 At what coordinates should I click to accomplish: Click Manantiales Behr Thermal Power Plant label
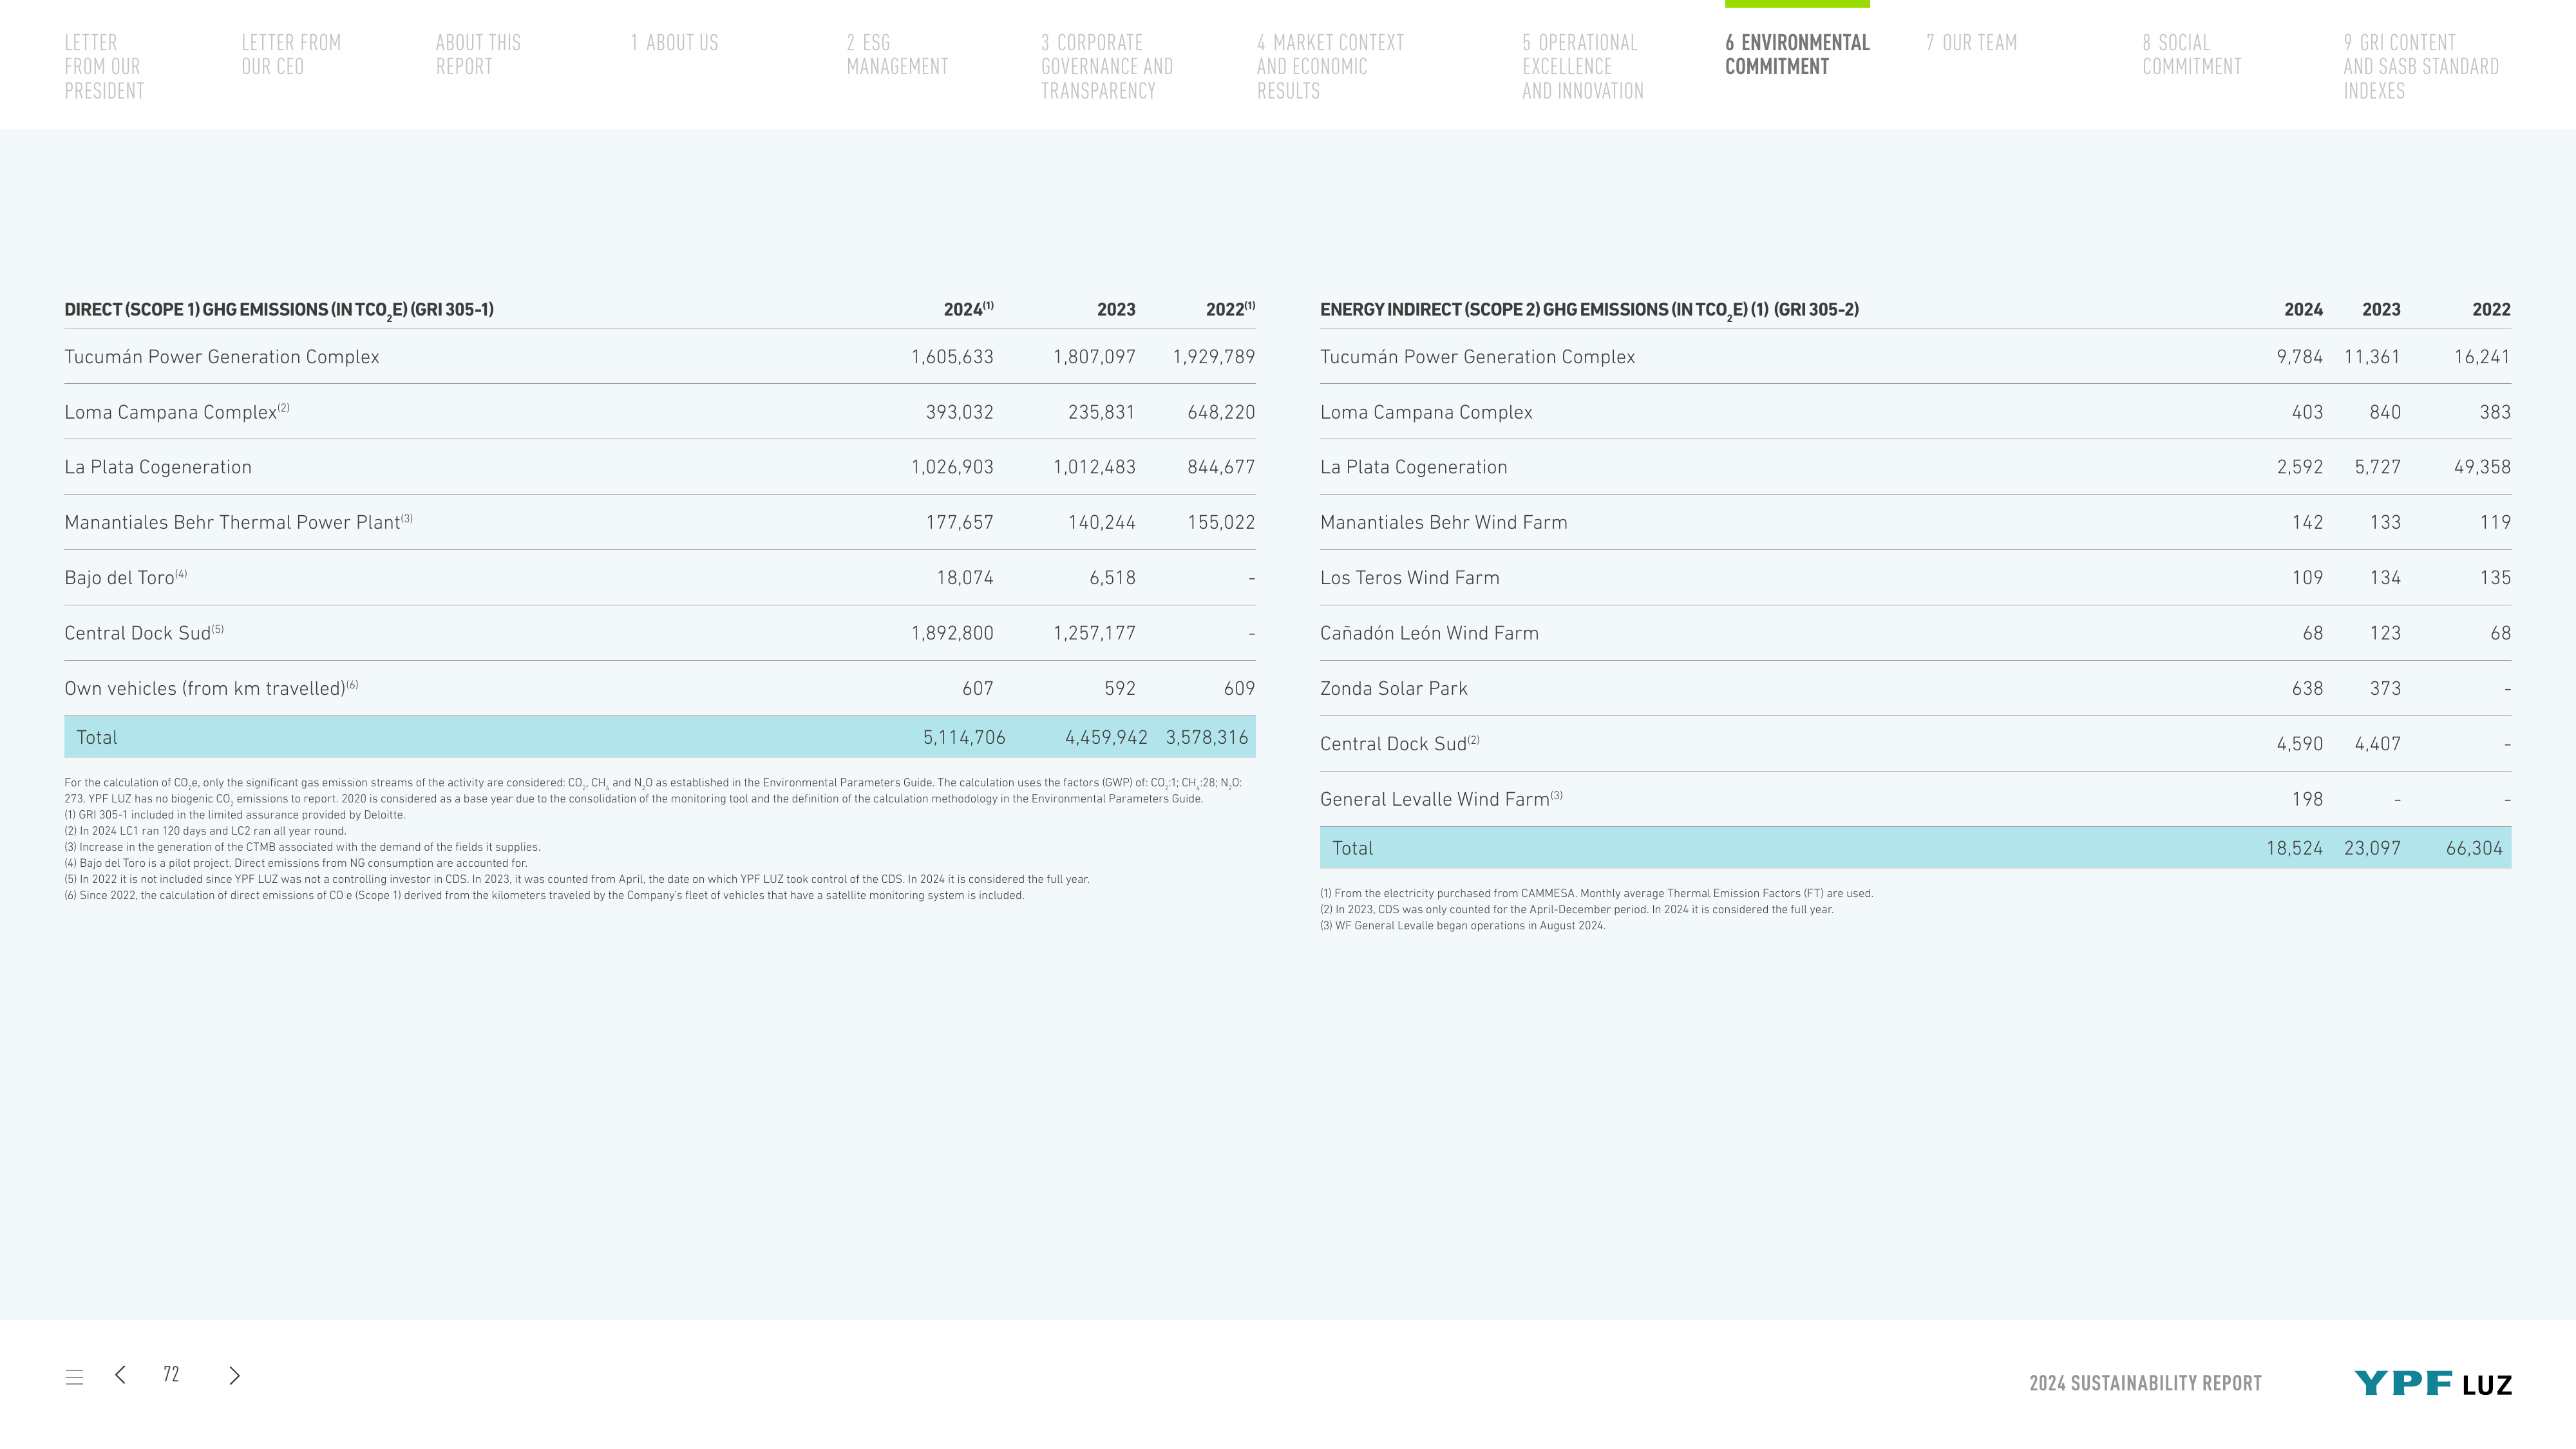[239, 522]
